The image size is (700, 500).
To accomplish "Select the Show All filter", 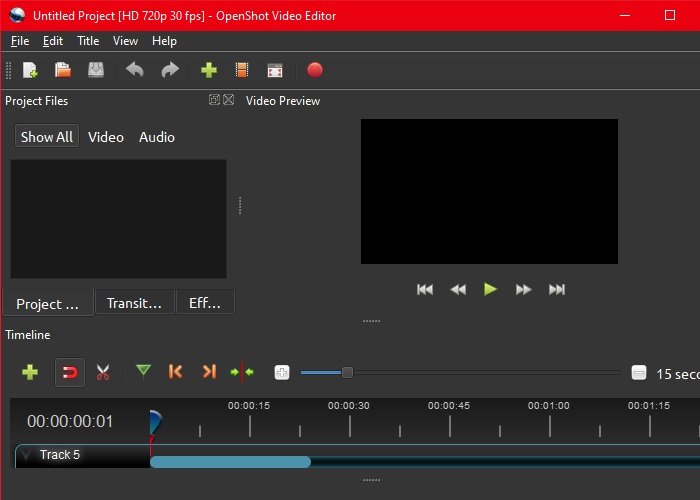I will coord(47,137).
